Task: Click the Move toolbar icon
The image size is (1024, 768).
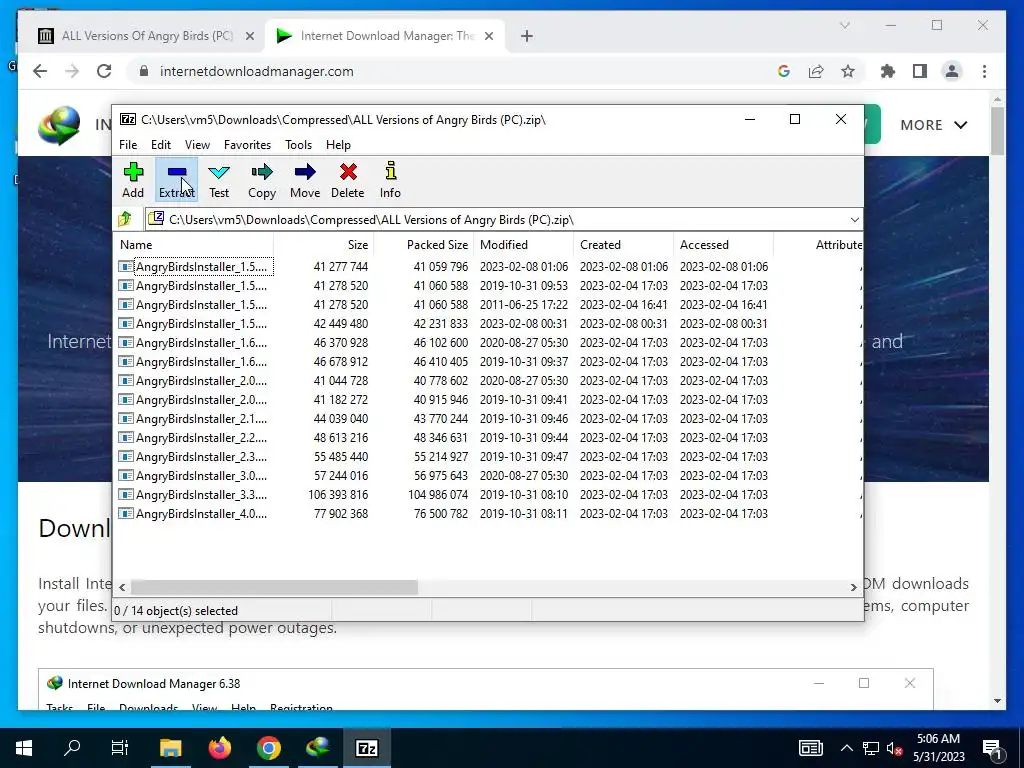Action: click(305, 180)
